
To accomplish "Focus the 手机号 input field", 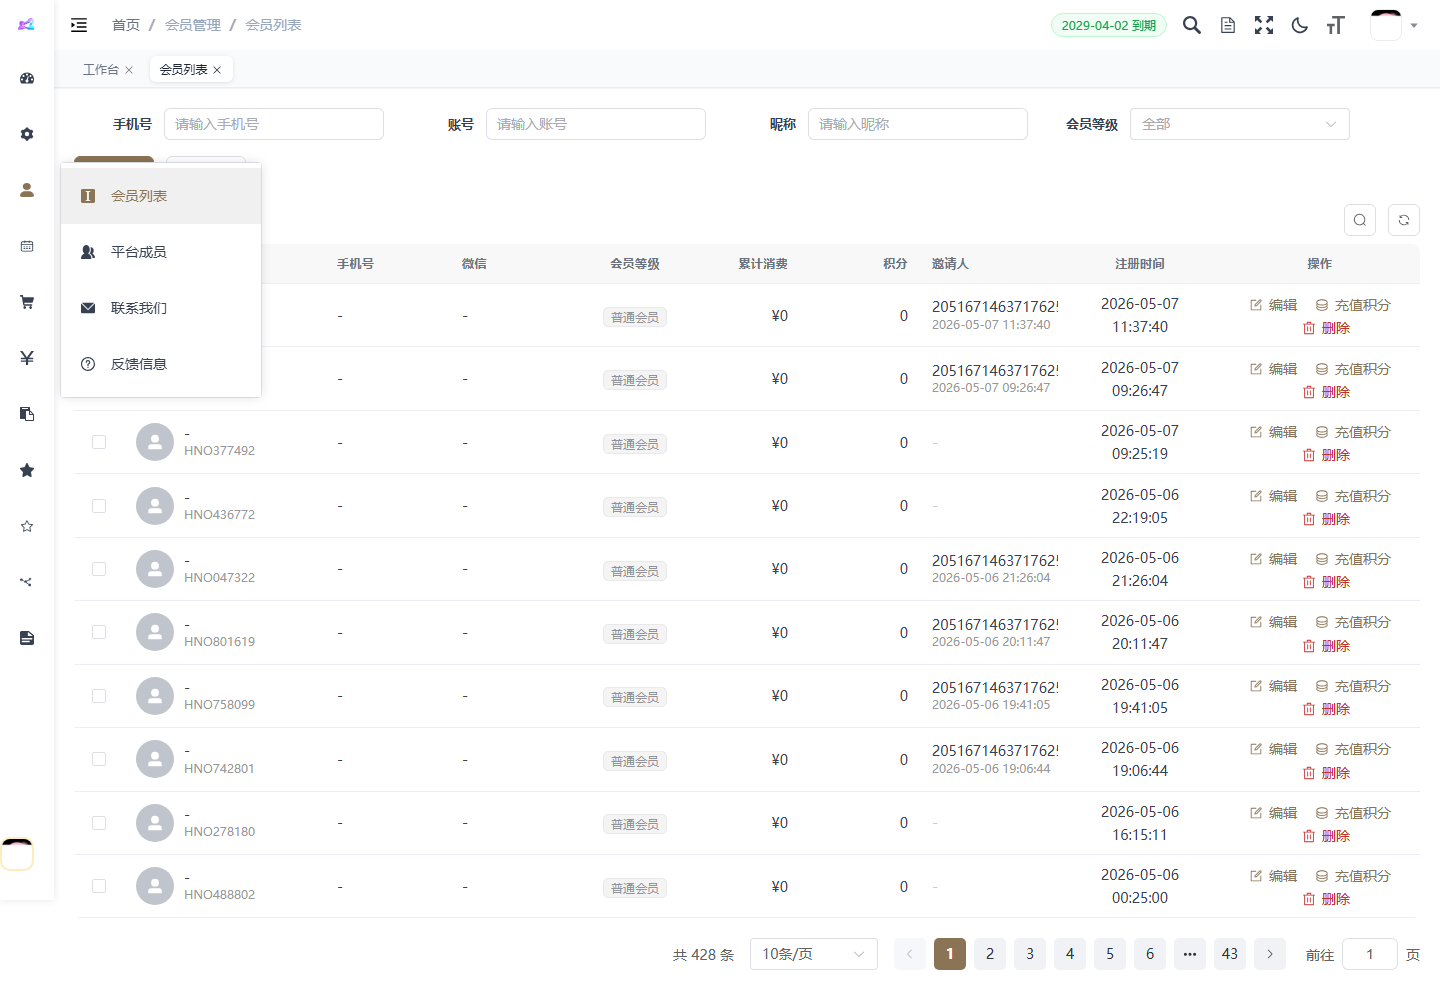I will point(274,124).
